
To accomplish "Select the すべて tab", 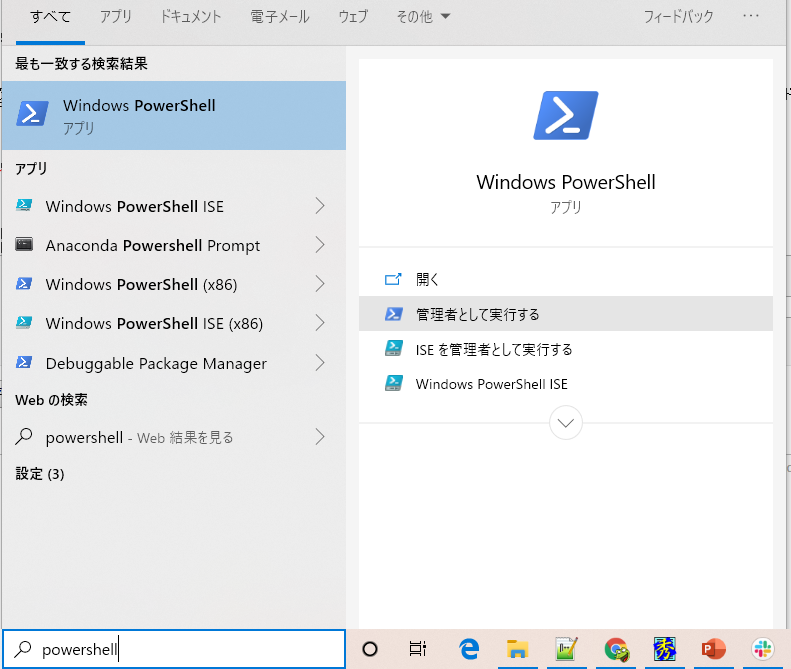I will pyautogui.click(x=50, y=17).
